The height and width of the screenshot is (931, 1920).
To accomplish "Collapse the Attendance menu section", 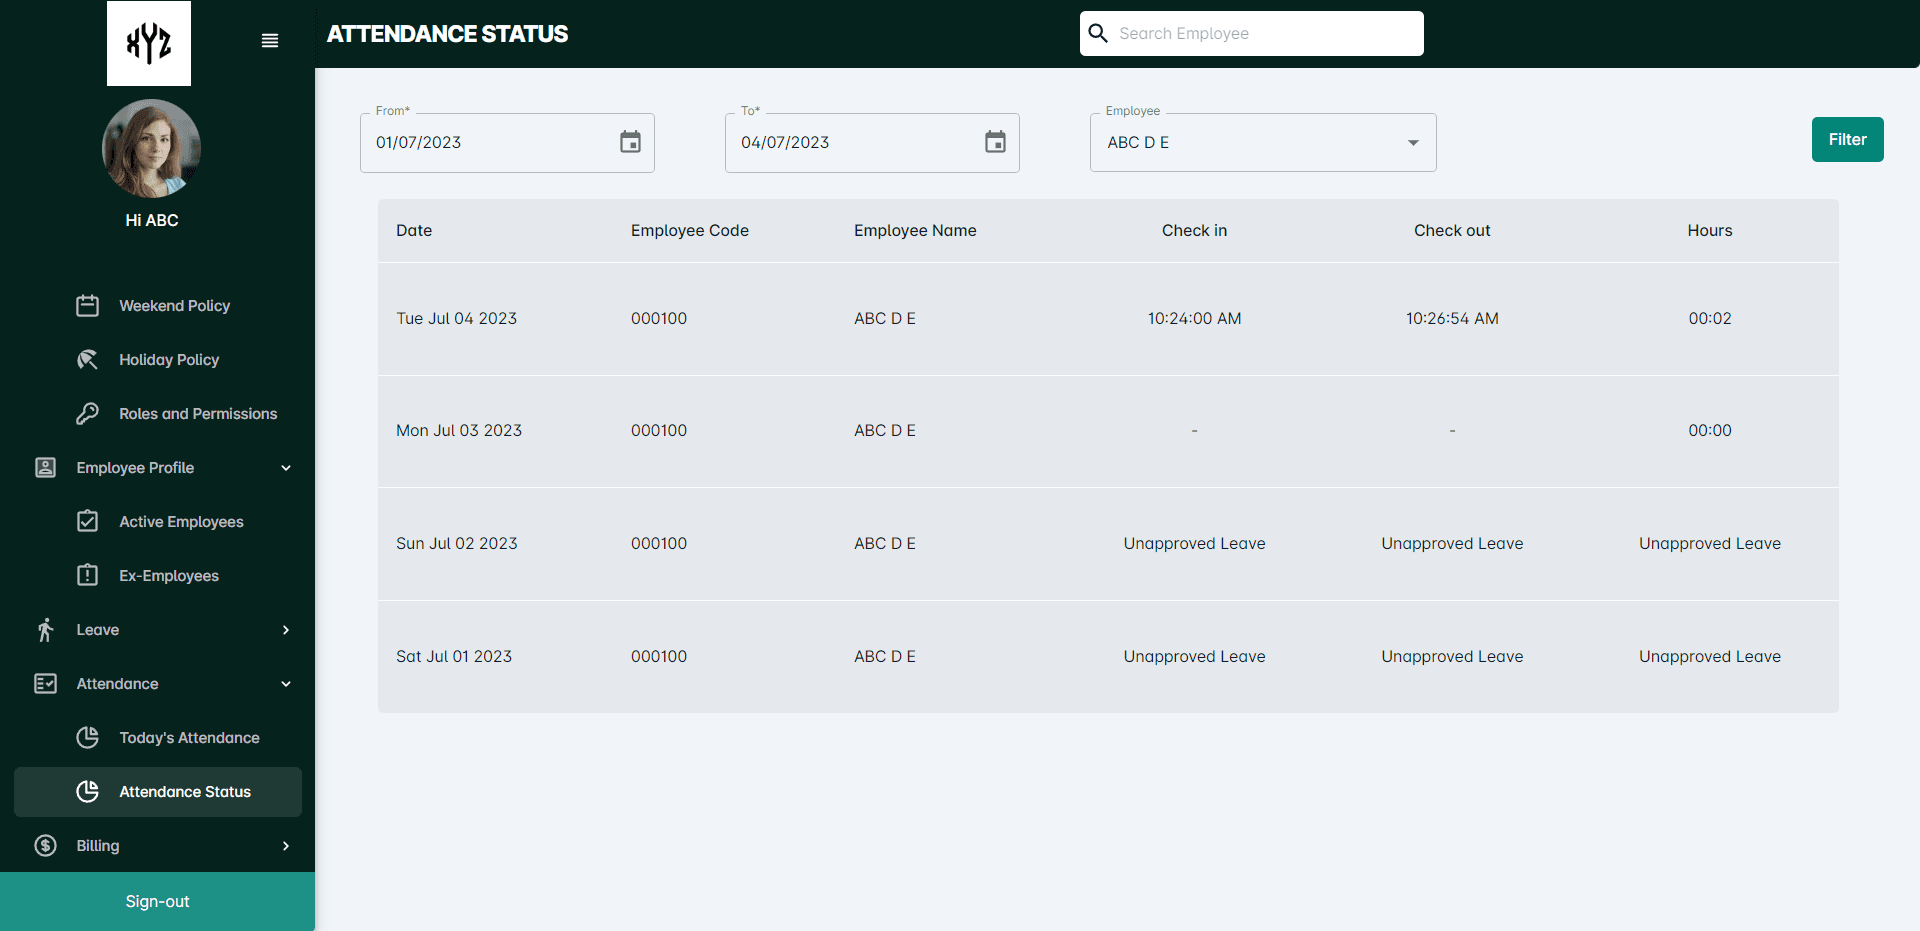I will 286,684.
